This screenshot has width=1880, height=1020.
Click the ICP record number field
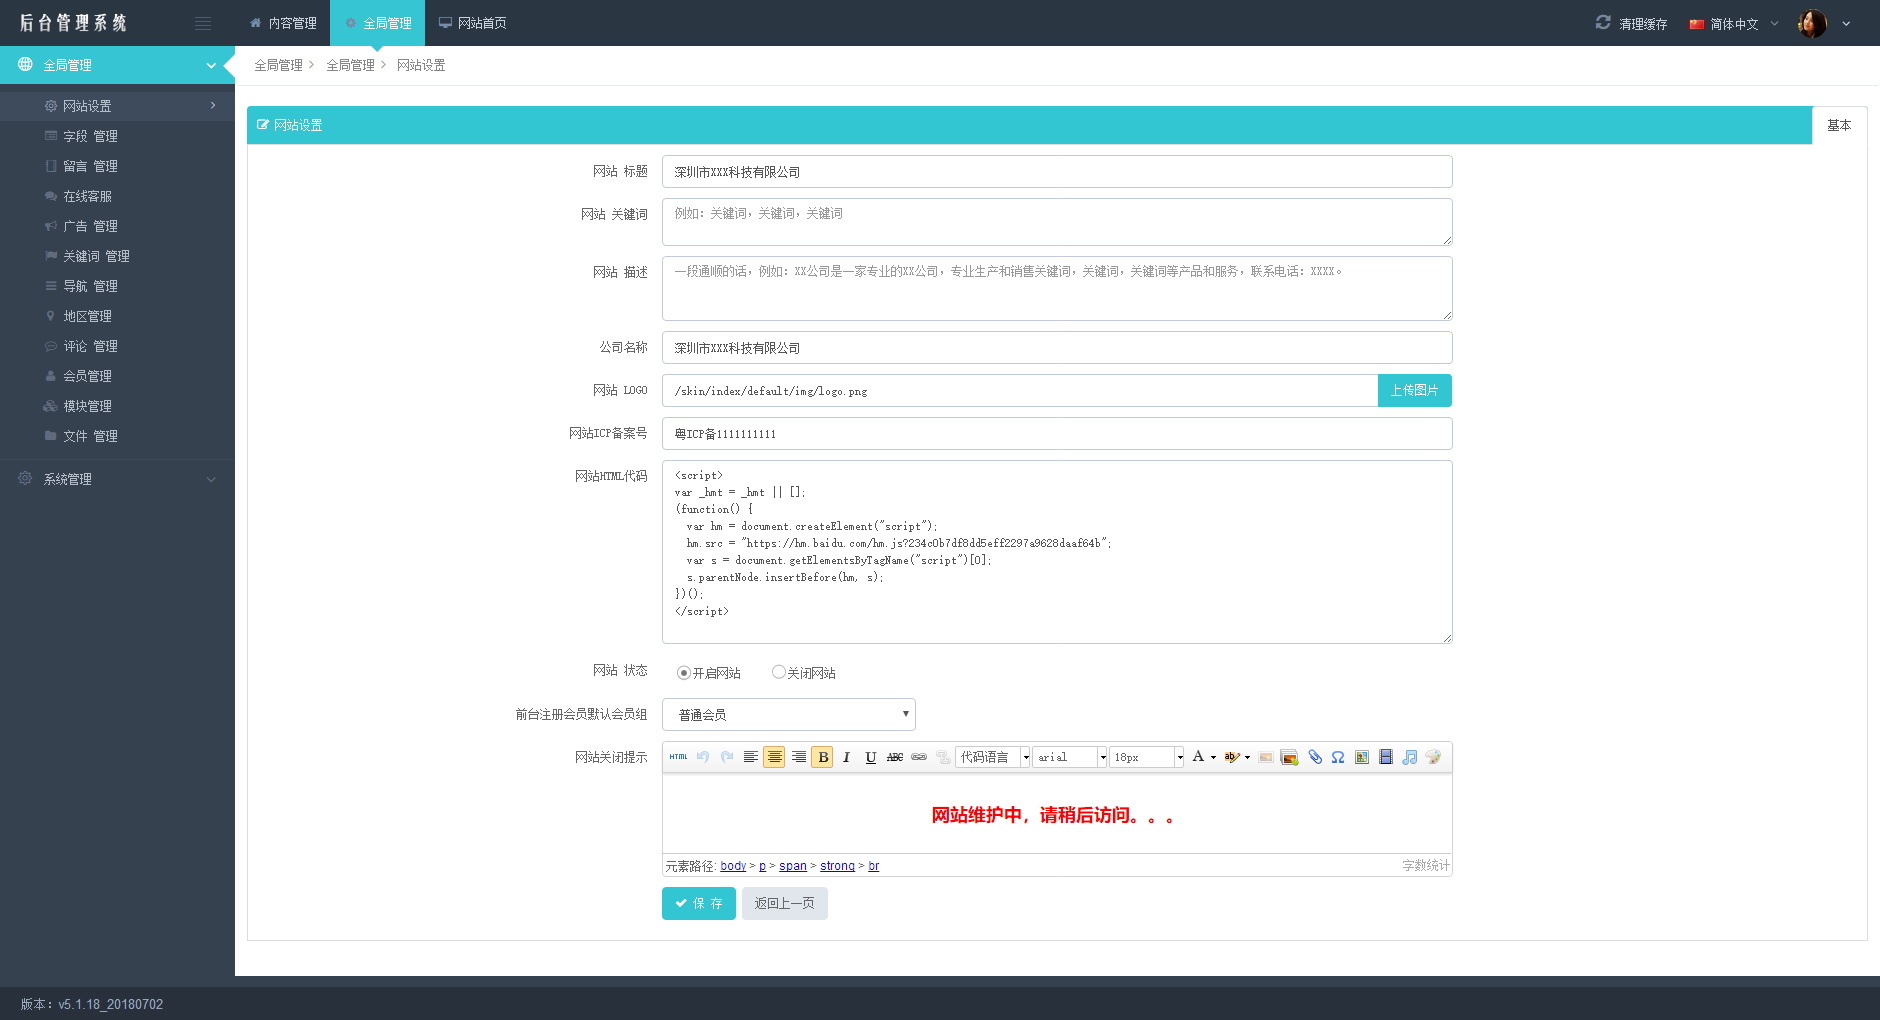tap(1057, 434)
